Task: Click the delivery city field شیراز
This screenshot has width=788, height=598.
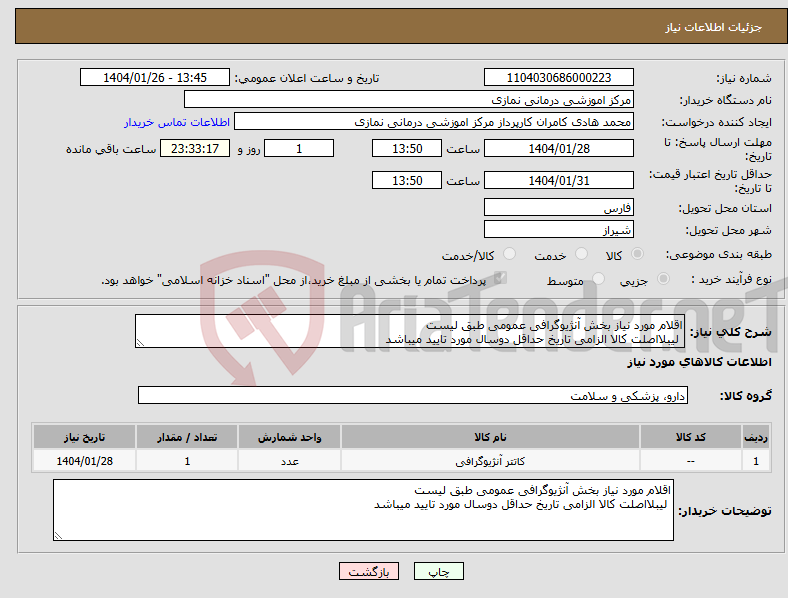Action: (558, 229)
